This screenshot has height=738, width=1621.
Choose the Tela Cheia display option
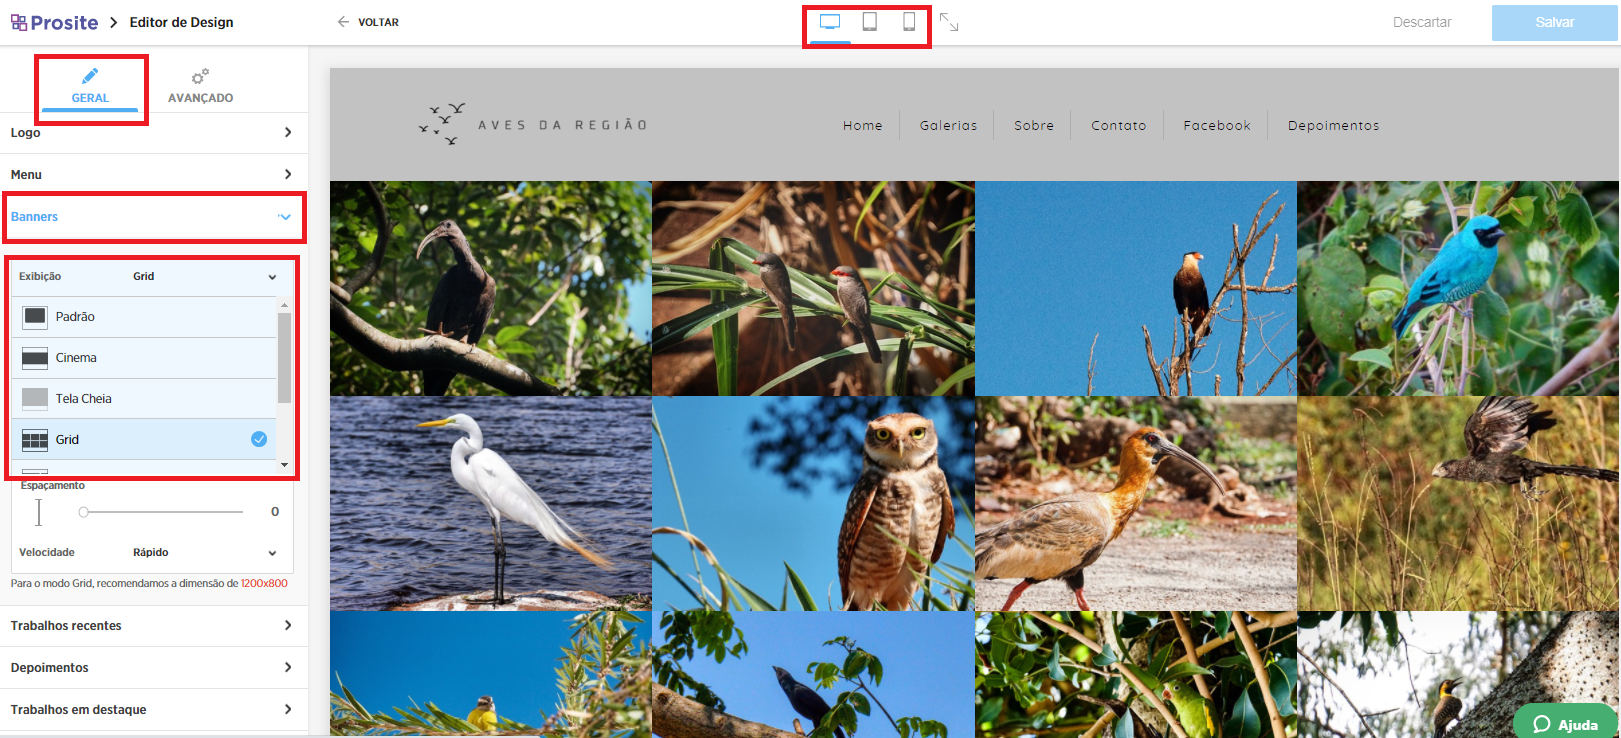coord(144,399)
